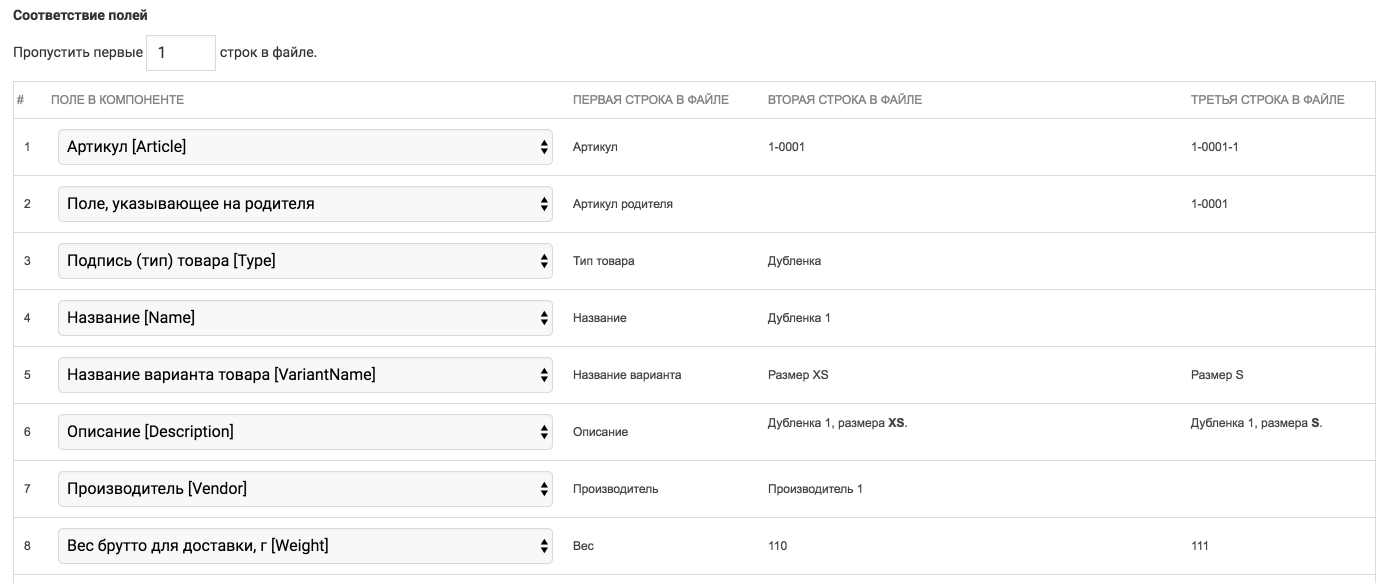This screenshot has height=583, width=1390.
Task: Select the Размер XS cell value
Action: pos(797,375)
